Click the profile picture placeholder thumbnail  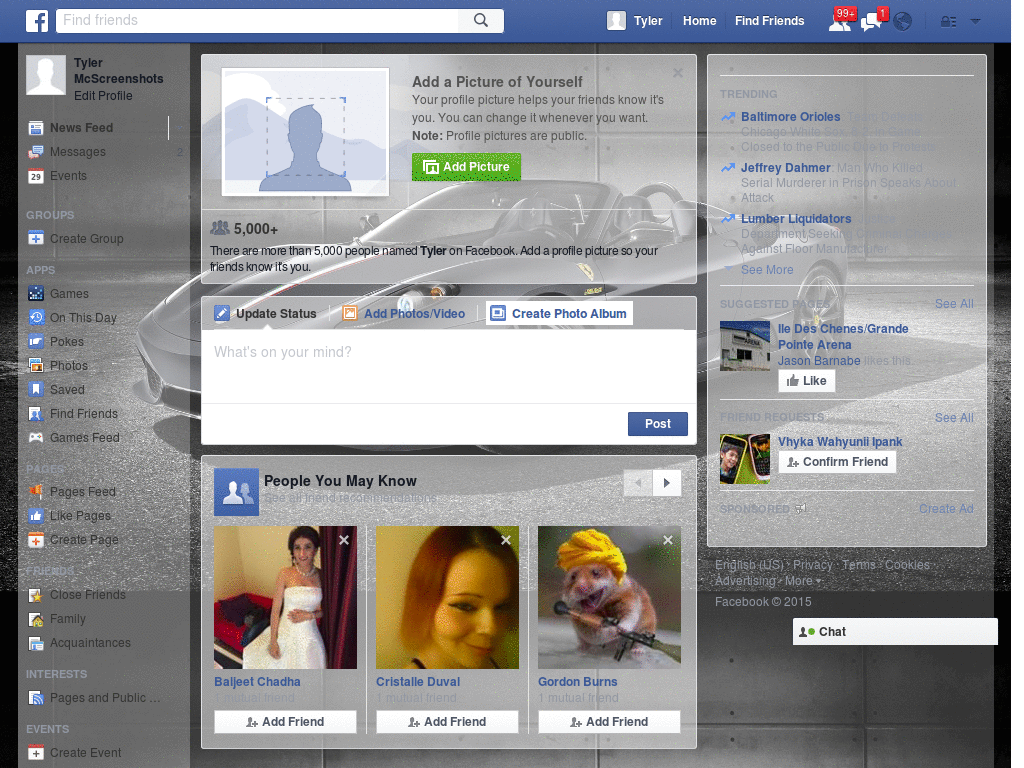(x=305, y=132)
